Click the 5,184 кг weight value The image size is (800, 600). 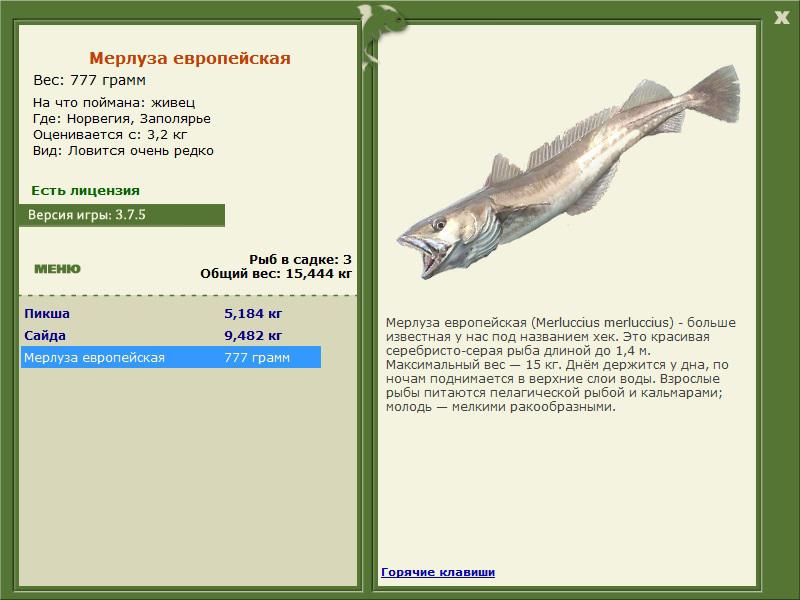[x=253, y=313]
